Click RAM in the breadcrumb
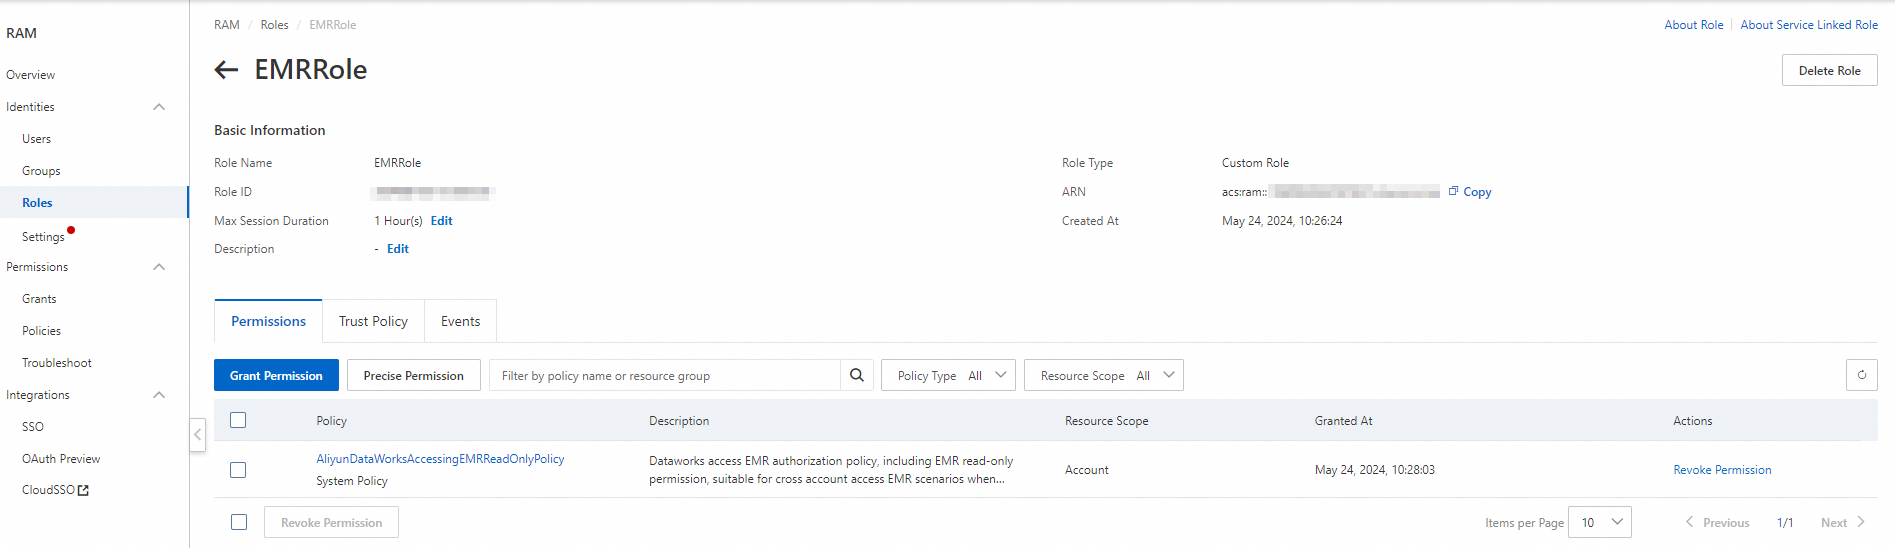 (227, 25)
